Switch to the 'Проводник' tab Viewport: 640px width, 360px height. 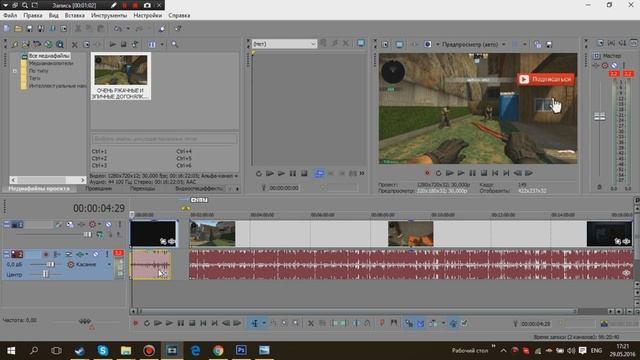point(98,189)
